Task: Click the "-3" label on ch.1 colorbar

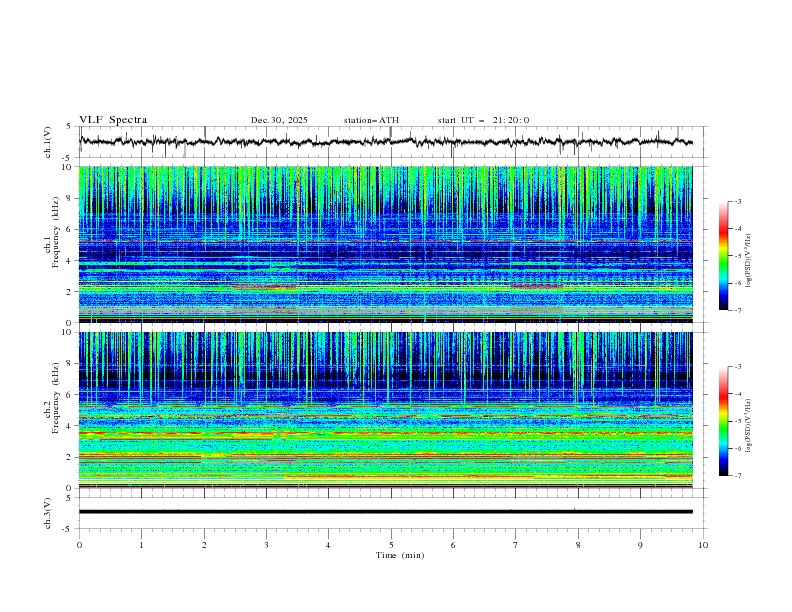Action: coord(738,202)
